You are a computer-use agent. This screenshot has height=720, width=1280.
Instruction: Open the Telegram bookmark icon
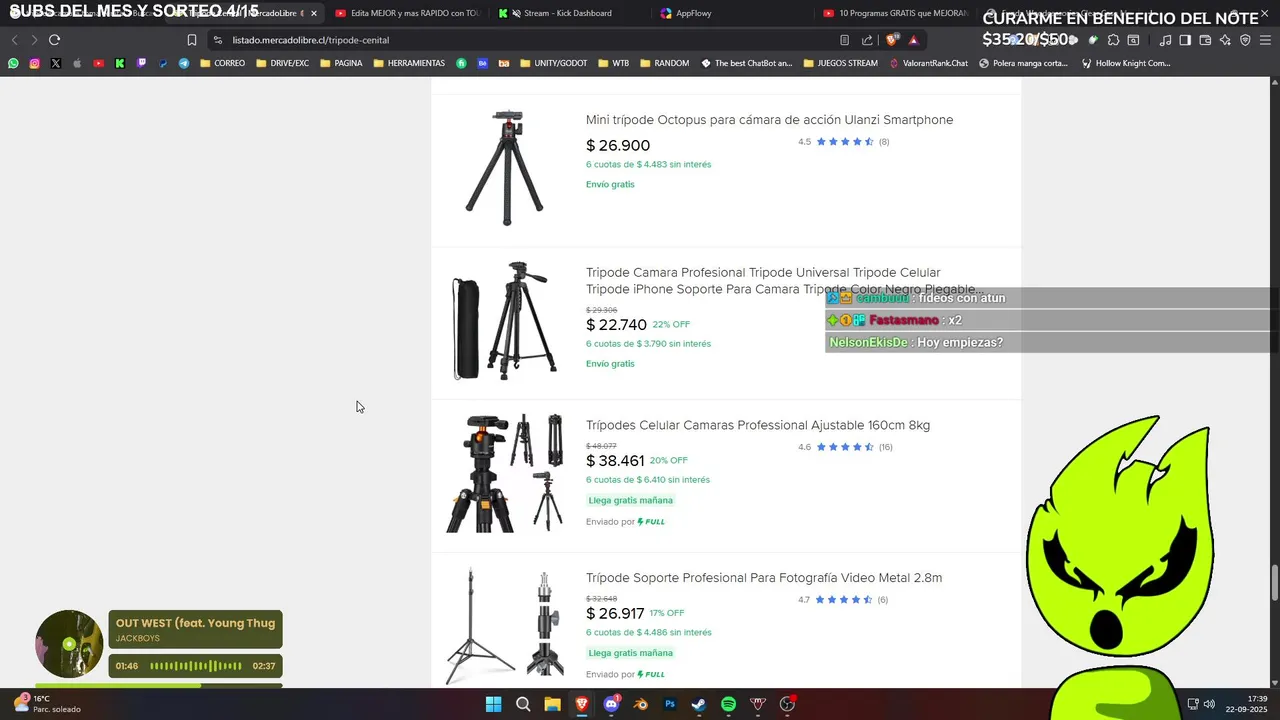click(x=184, y=63)
